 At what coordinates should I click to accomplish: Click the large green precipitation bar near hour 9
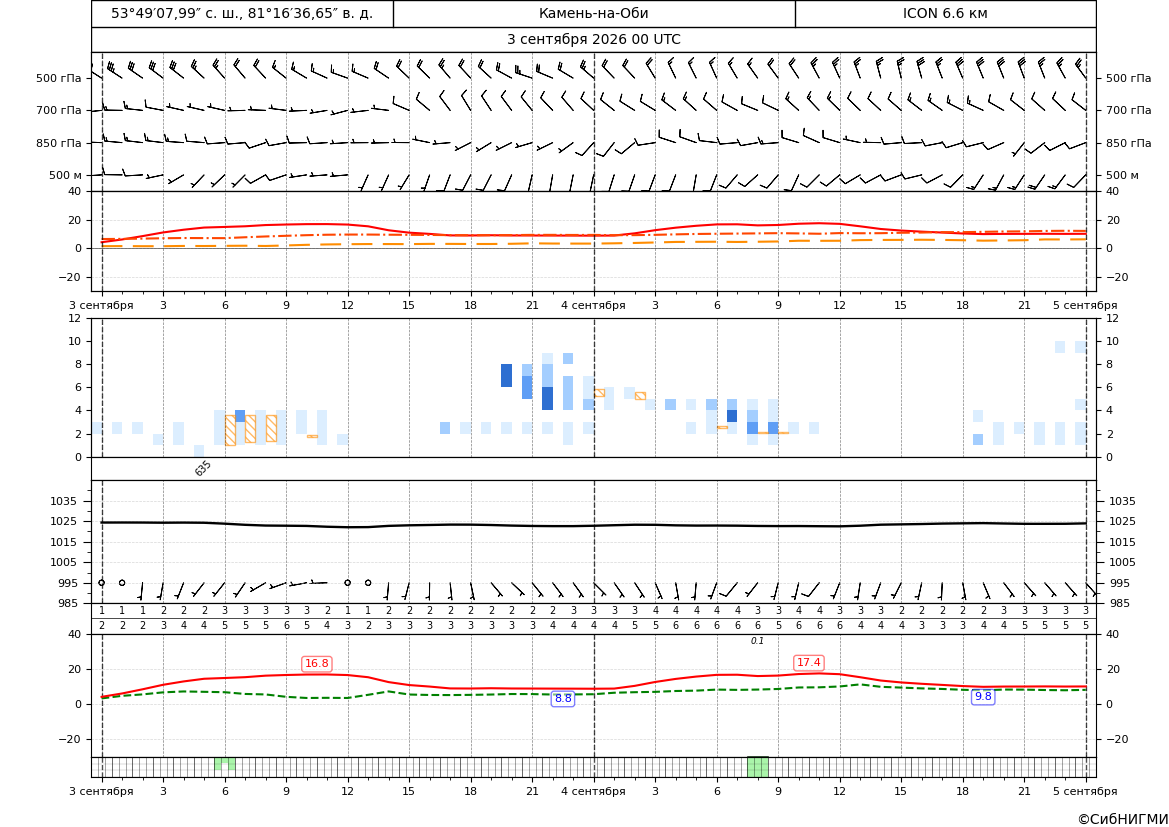[757, 767]
